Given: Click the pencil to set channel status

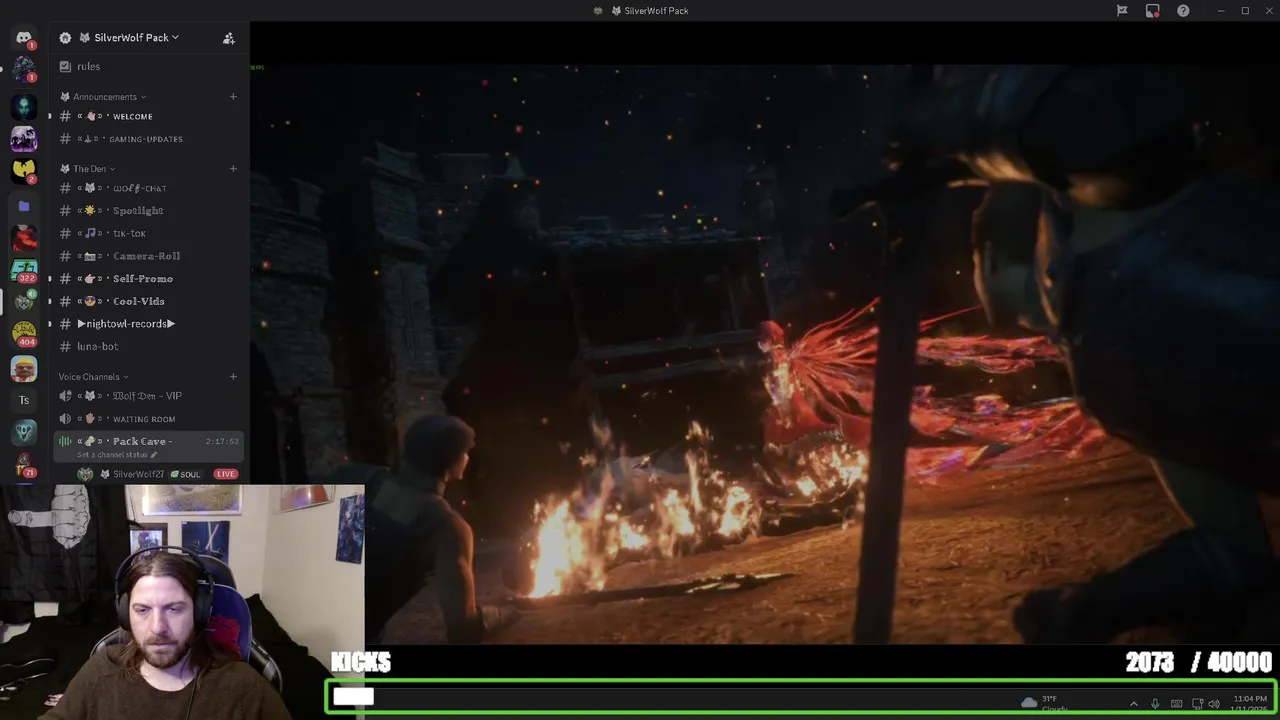Looking at the screenshot, I should pos(154,455).
